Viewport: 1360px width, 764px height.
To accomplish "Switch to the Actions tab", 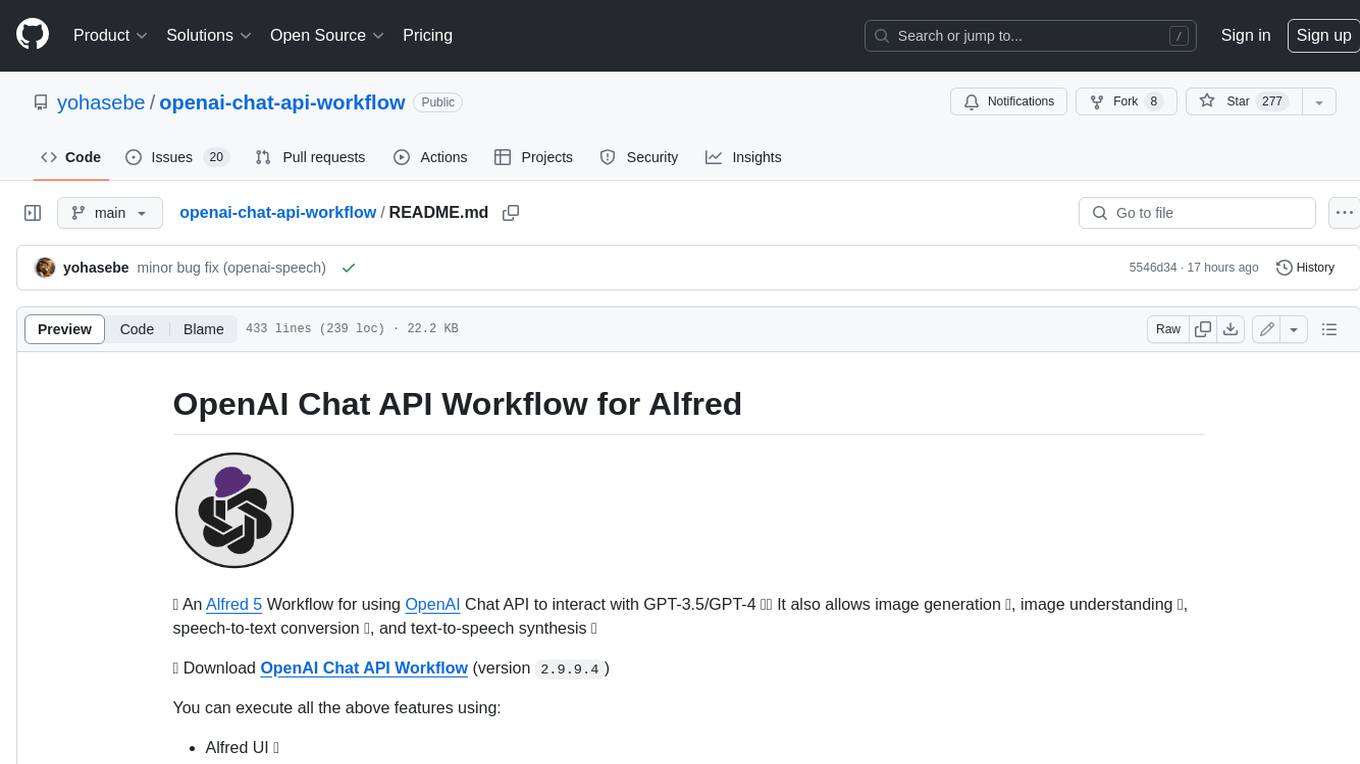I will (x=430, y=157).
